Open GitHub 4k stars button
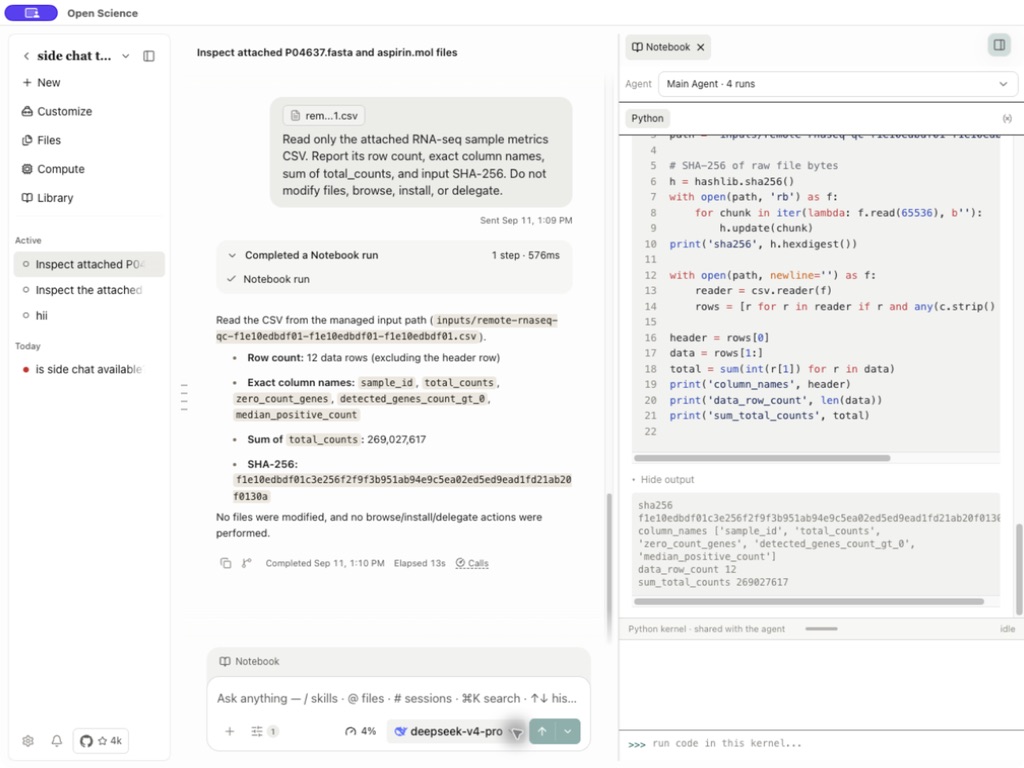 [101, 741]
